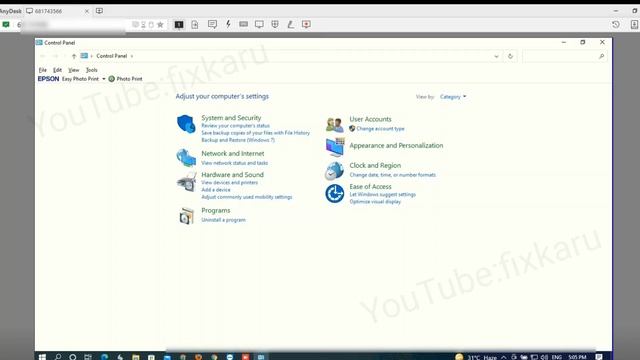Click the AnyDesk keyboard icon
This screenshot has height=360, width=640.
tap(244, 24)
